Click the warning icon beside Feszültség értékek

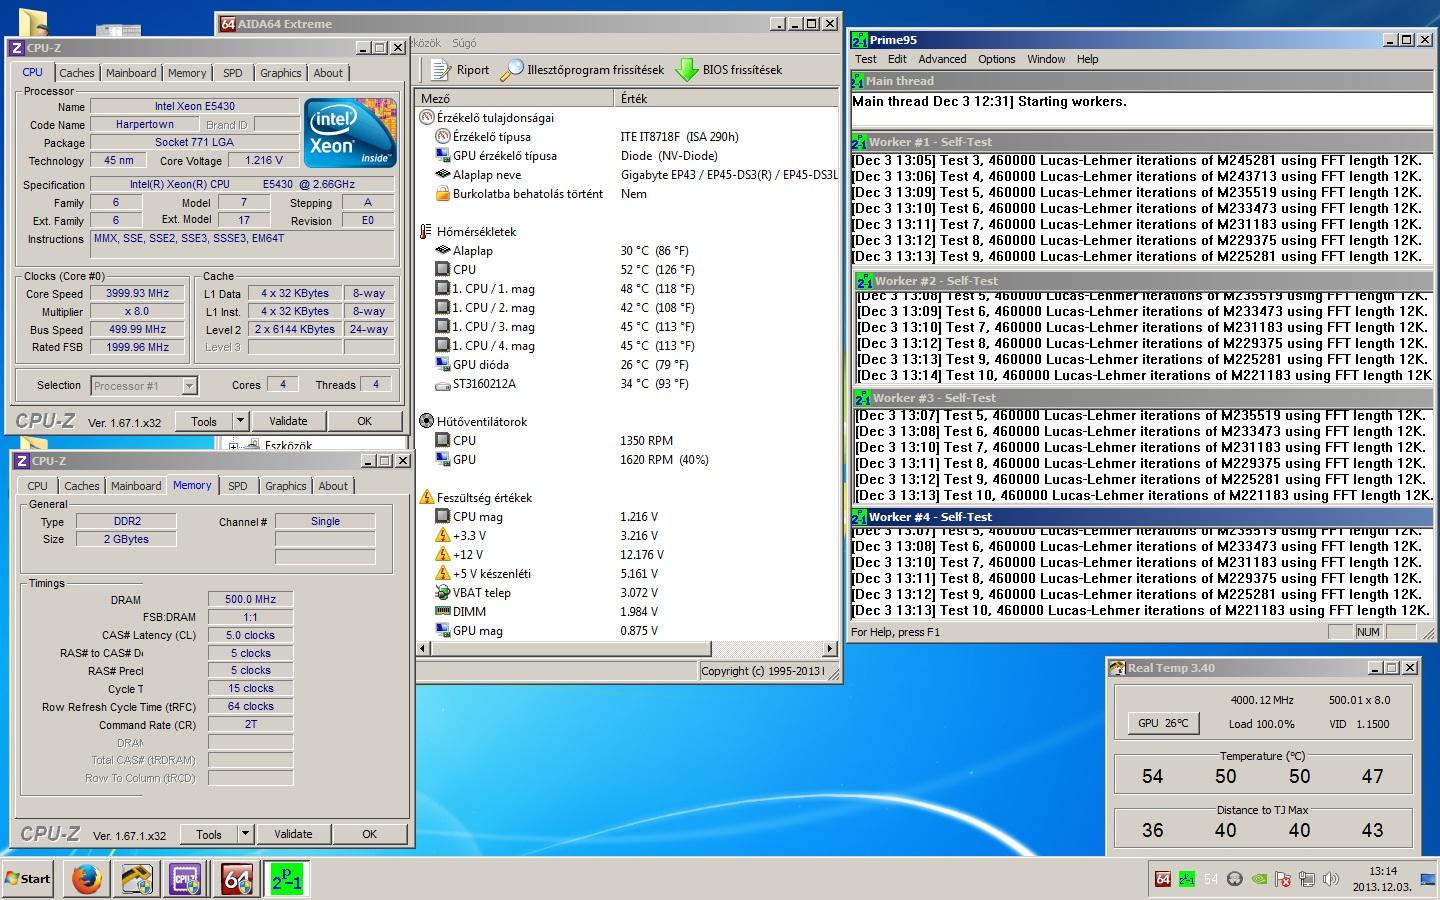tap(426, 497)
